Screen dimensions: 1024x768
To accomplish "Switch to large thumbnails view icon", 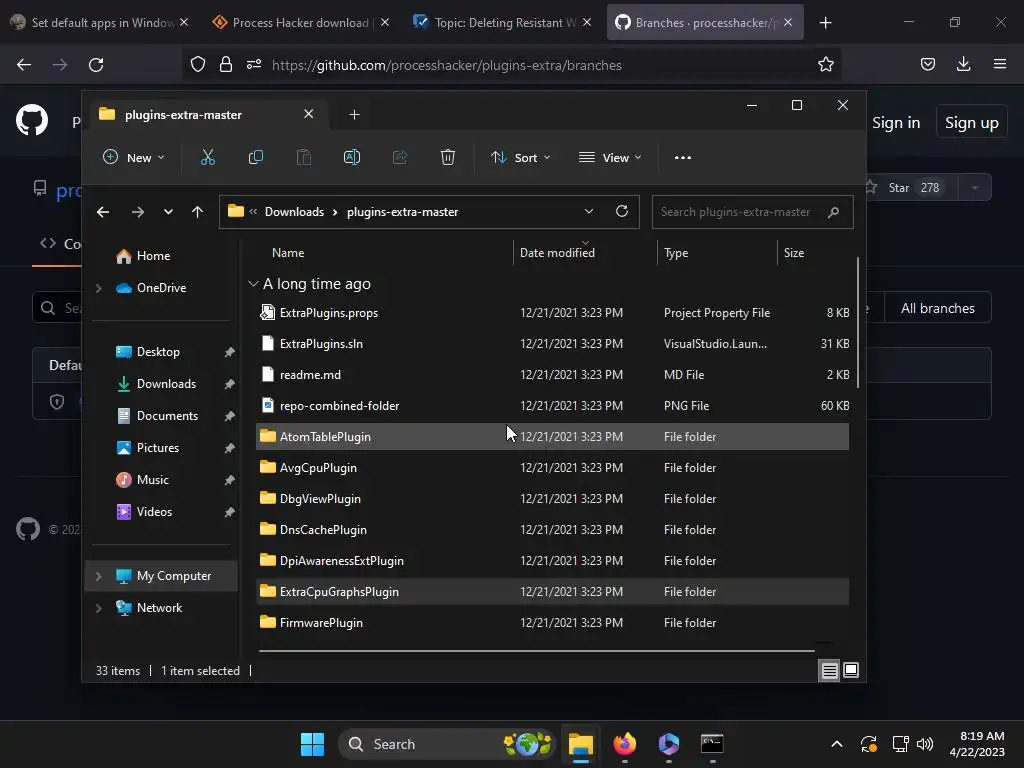I will 851,670.
